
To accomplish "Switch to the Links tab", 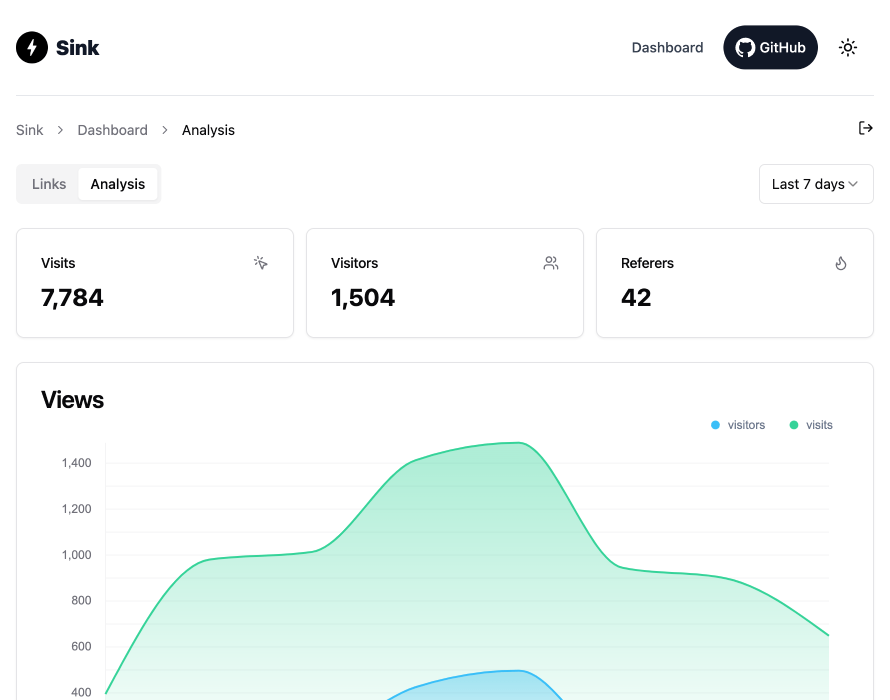I will (49, 184).
